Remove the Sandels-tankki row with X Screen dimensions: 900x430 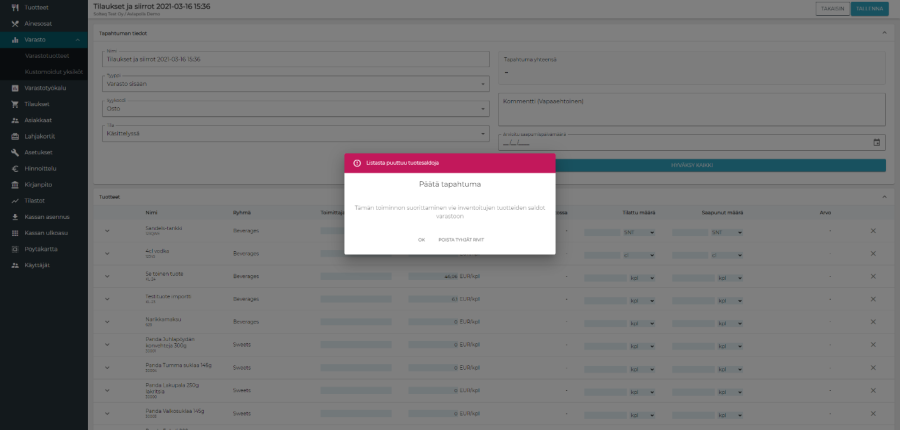pyautogui.click(x=873, y=232)
